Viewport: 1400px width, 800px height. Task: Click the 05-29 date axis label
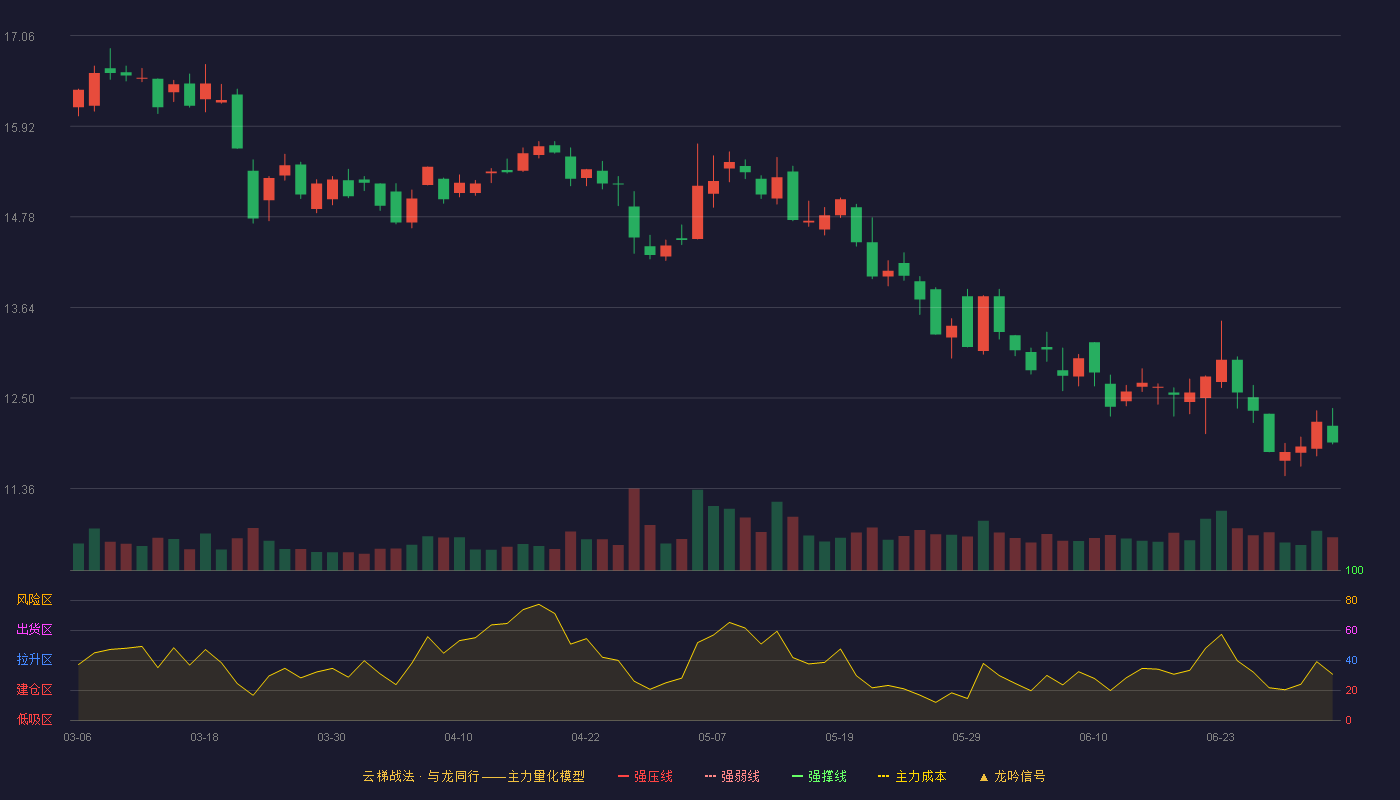[x=966, y=737]
